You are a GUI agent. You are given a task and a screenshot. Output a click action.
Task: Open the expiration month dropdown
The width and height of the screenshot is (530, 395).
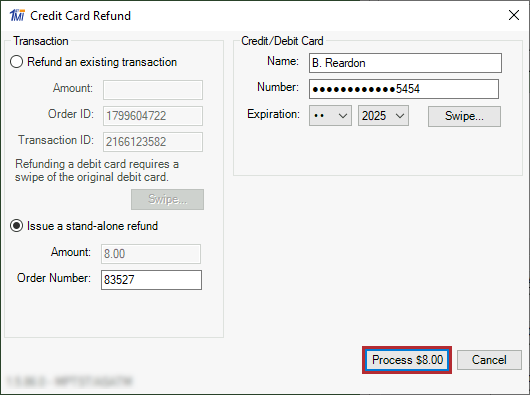330,116
